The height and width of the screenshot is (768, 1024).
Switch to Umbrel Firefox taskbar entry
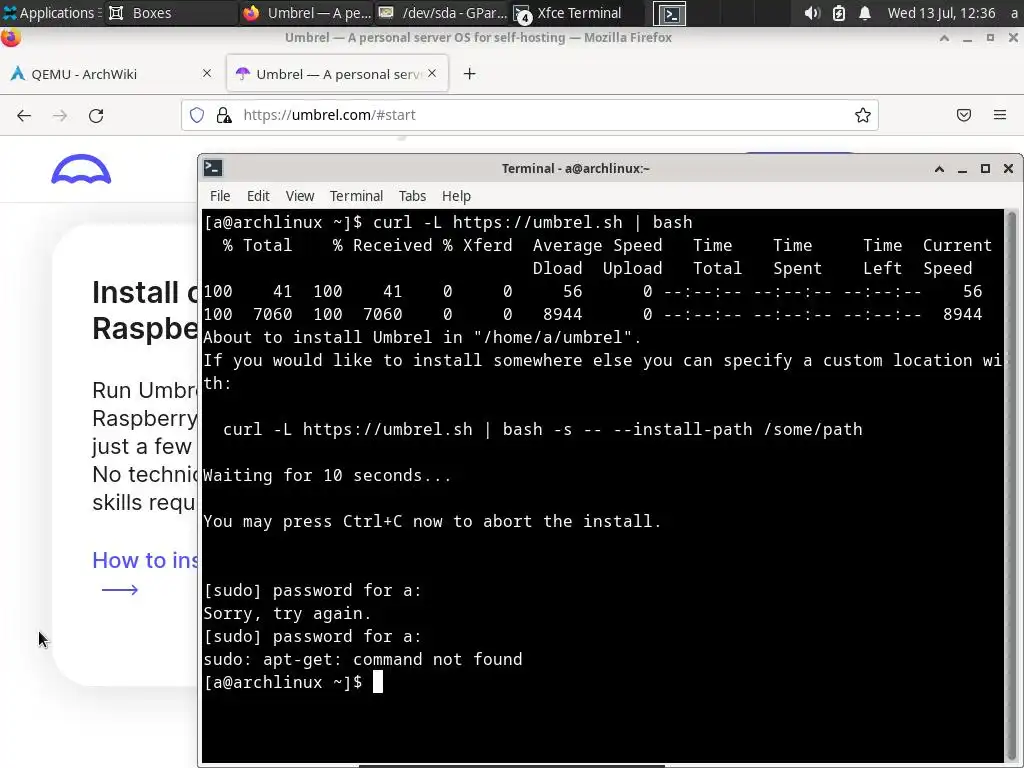pyautogui.click(x=307, y=13)
